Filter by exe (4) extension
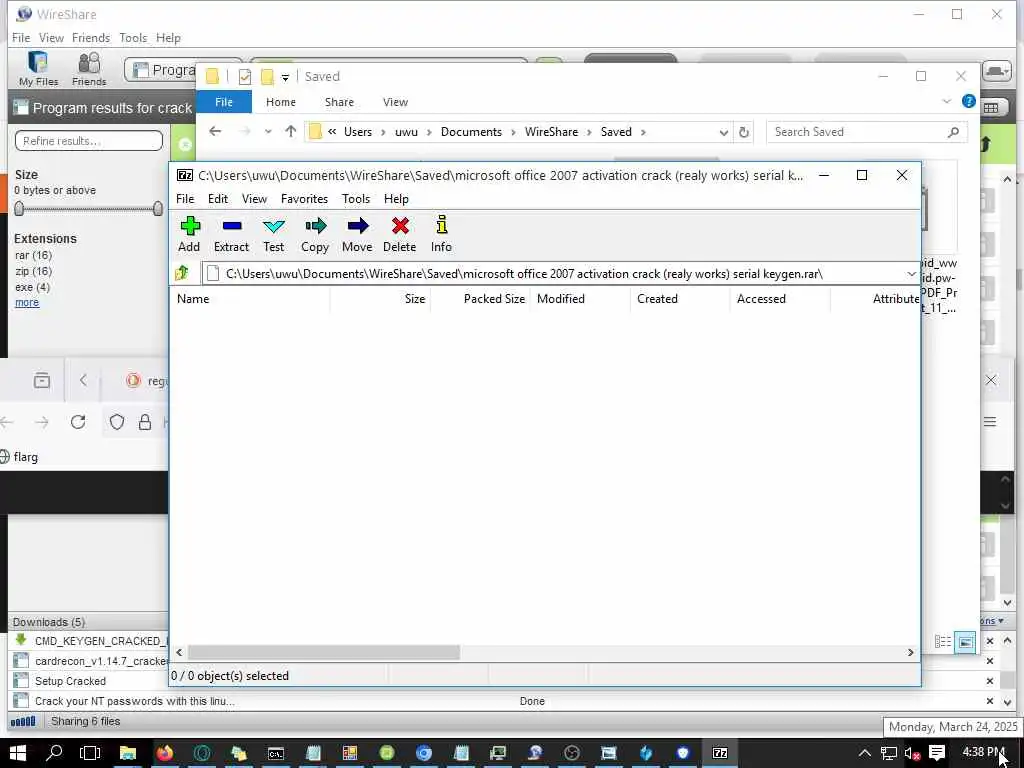Image resolution: width=1024 pixels, height=768 pixels. click(32, 287)
